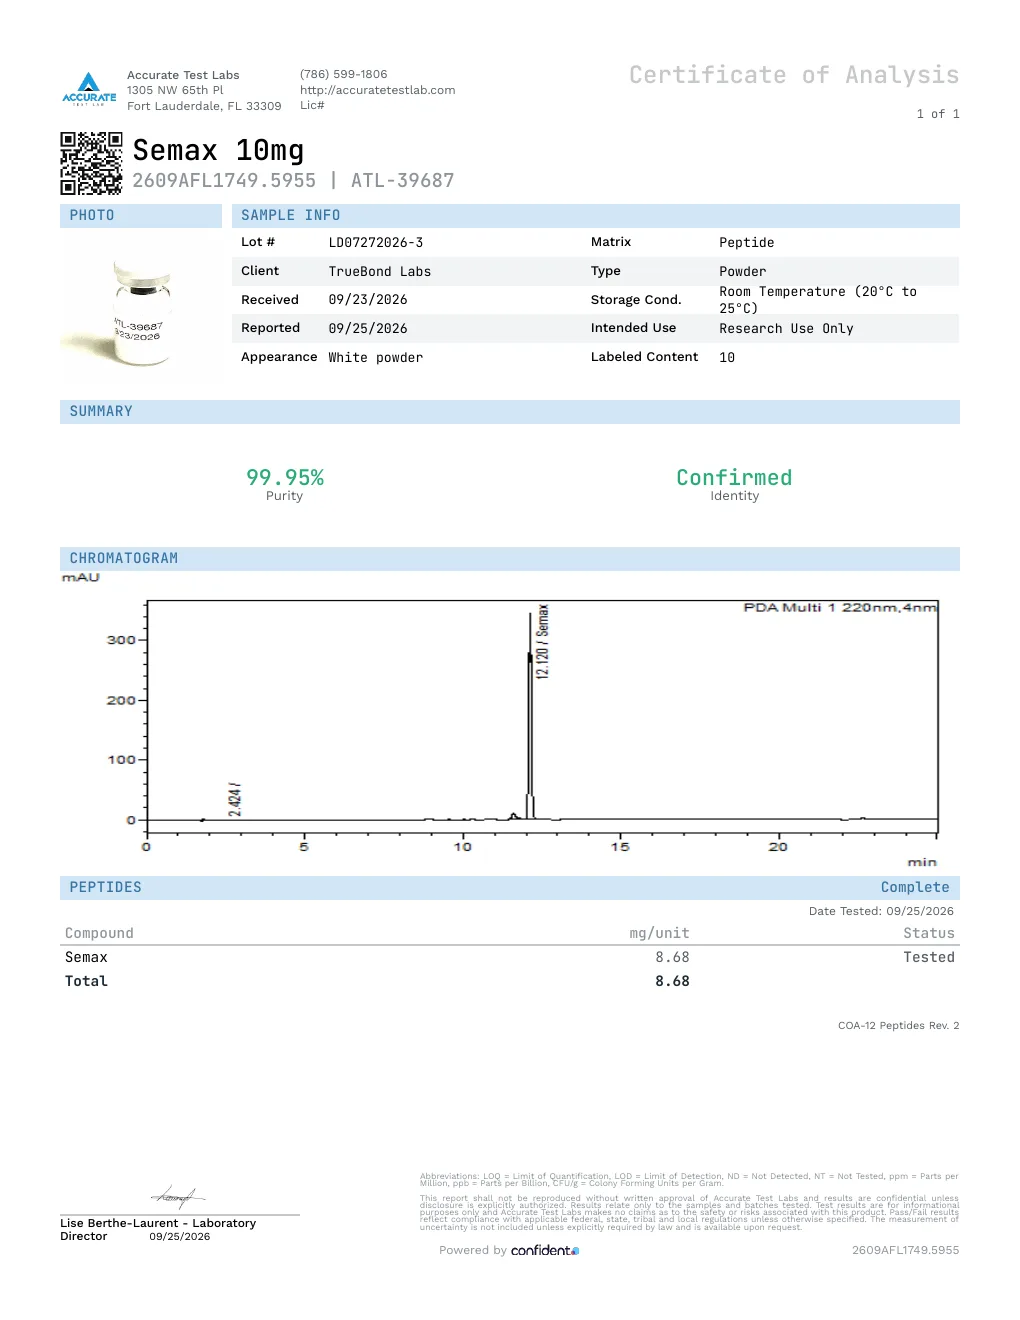Click the purity value '99.95%'
Screen dimensions: 1020x1320
pos(285,478)
